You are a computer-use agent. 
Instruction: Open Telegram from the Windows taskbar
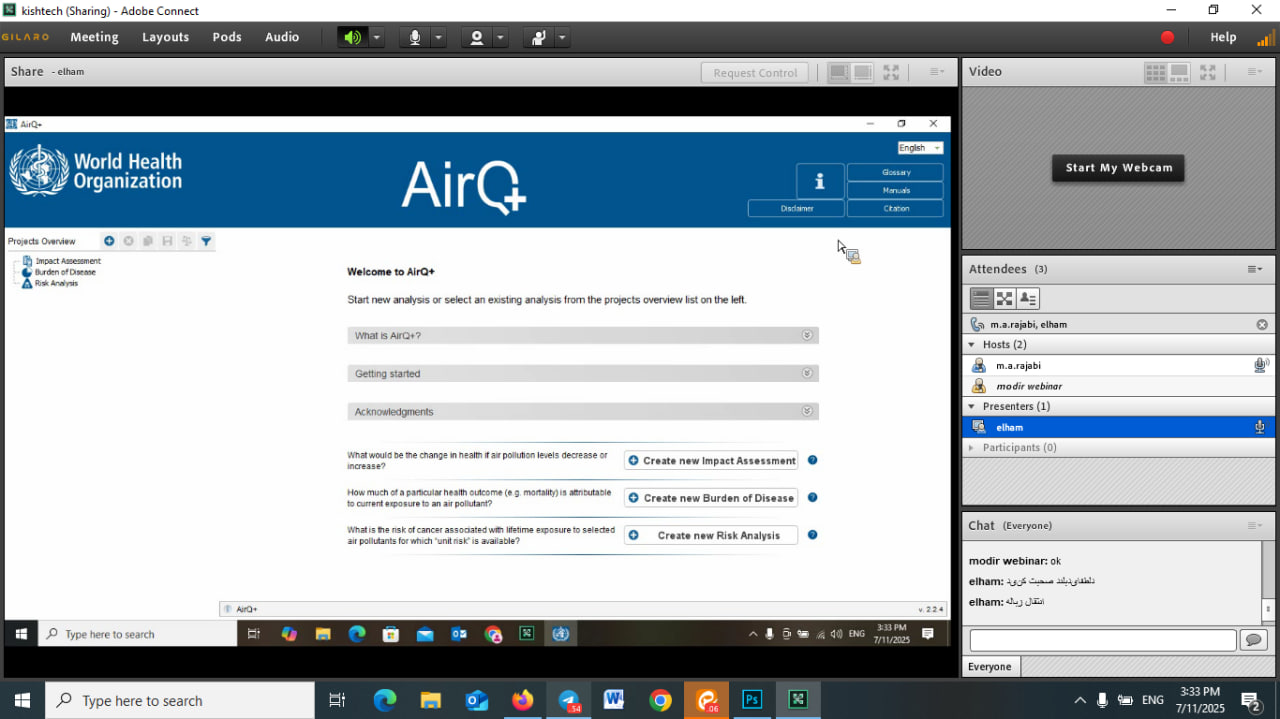(569, 700)
